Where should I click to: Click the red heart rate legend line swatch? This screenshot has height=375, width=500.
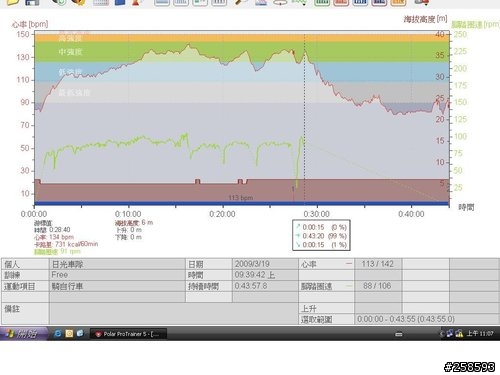[349, 264]
